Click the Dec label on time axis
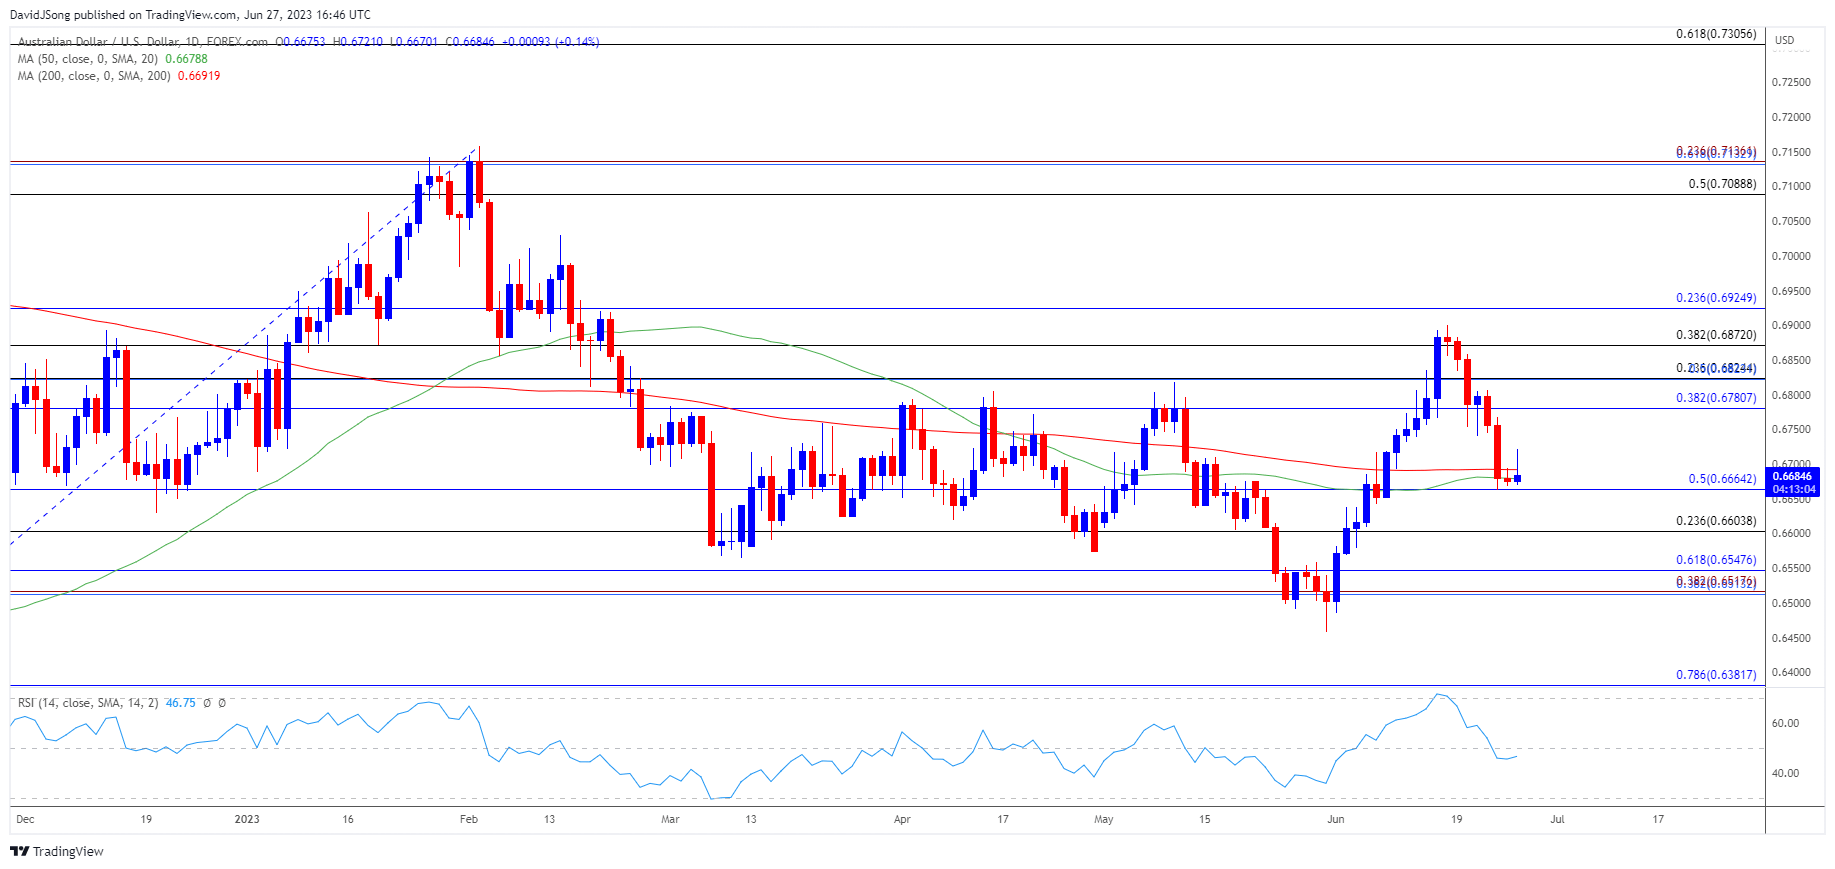The image size is (1835, 869). 25,819
